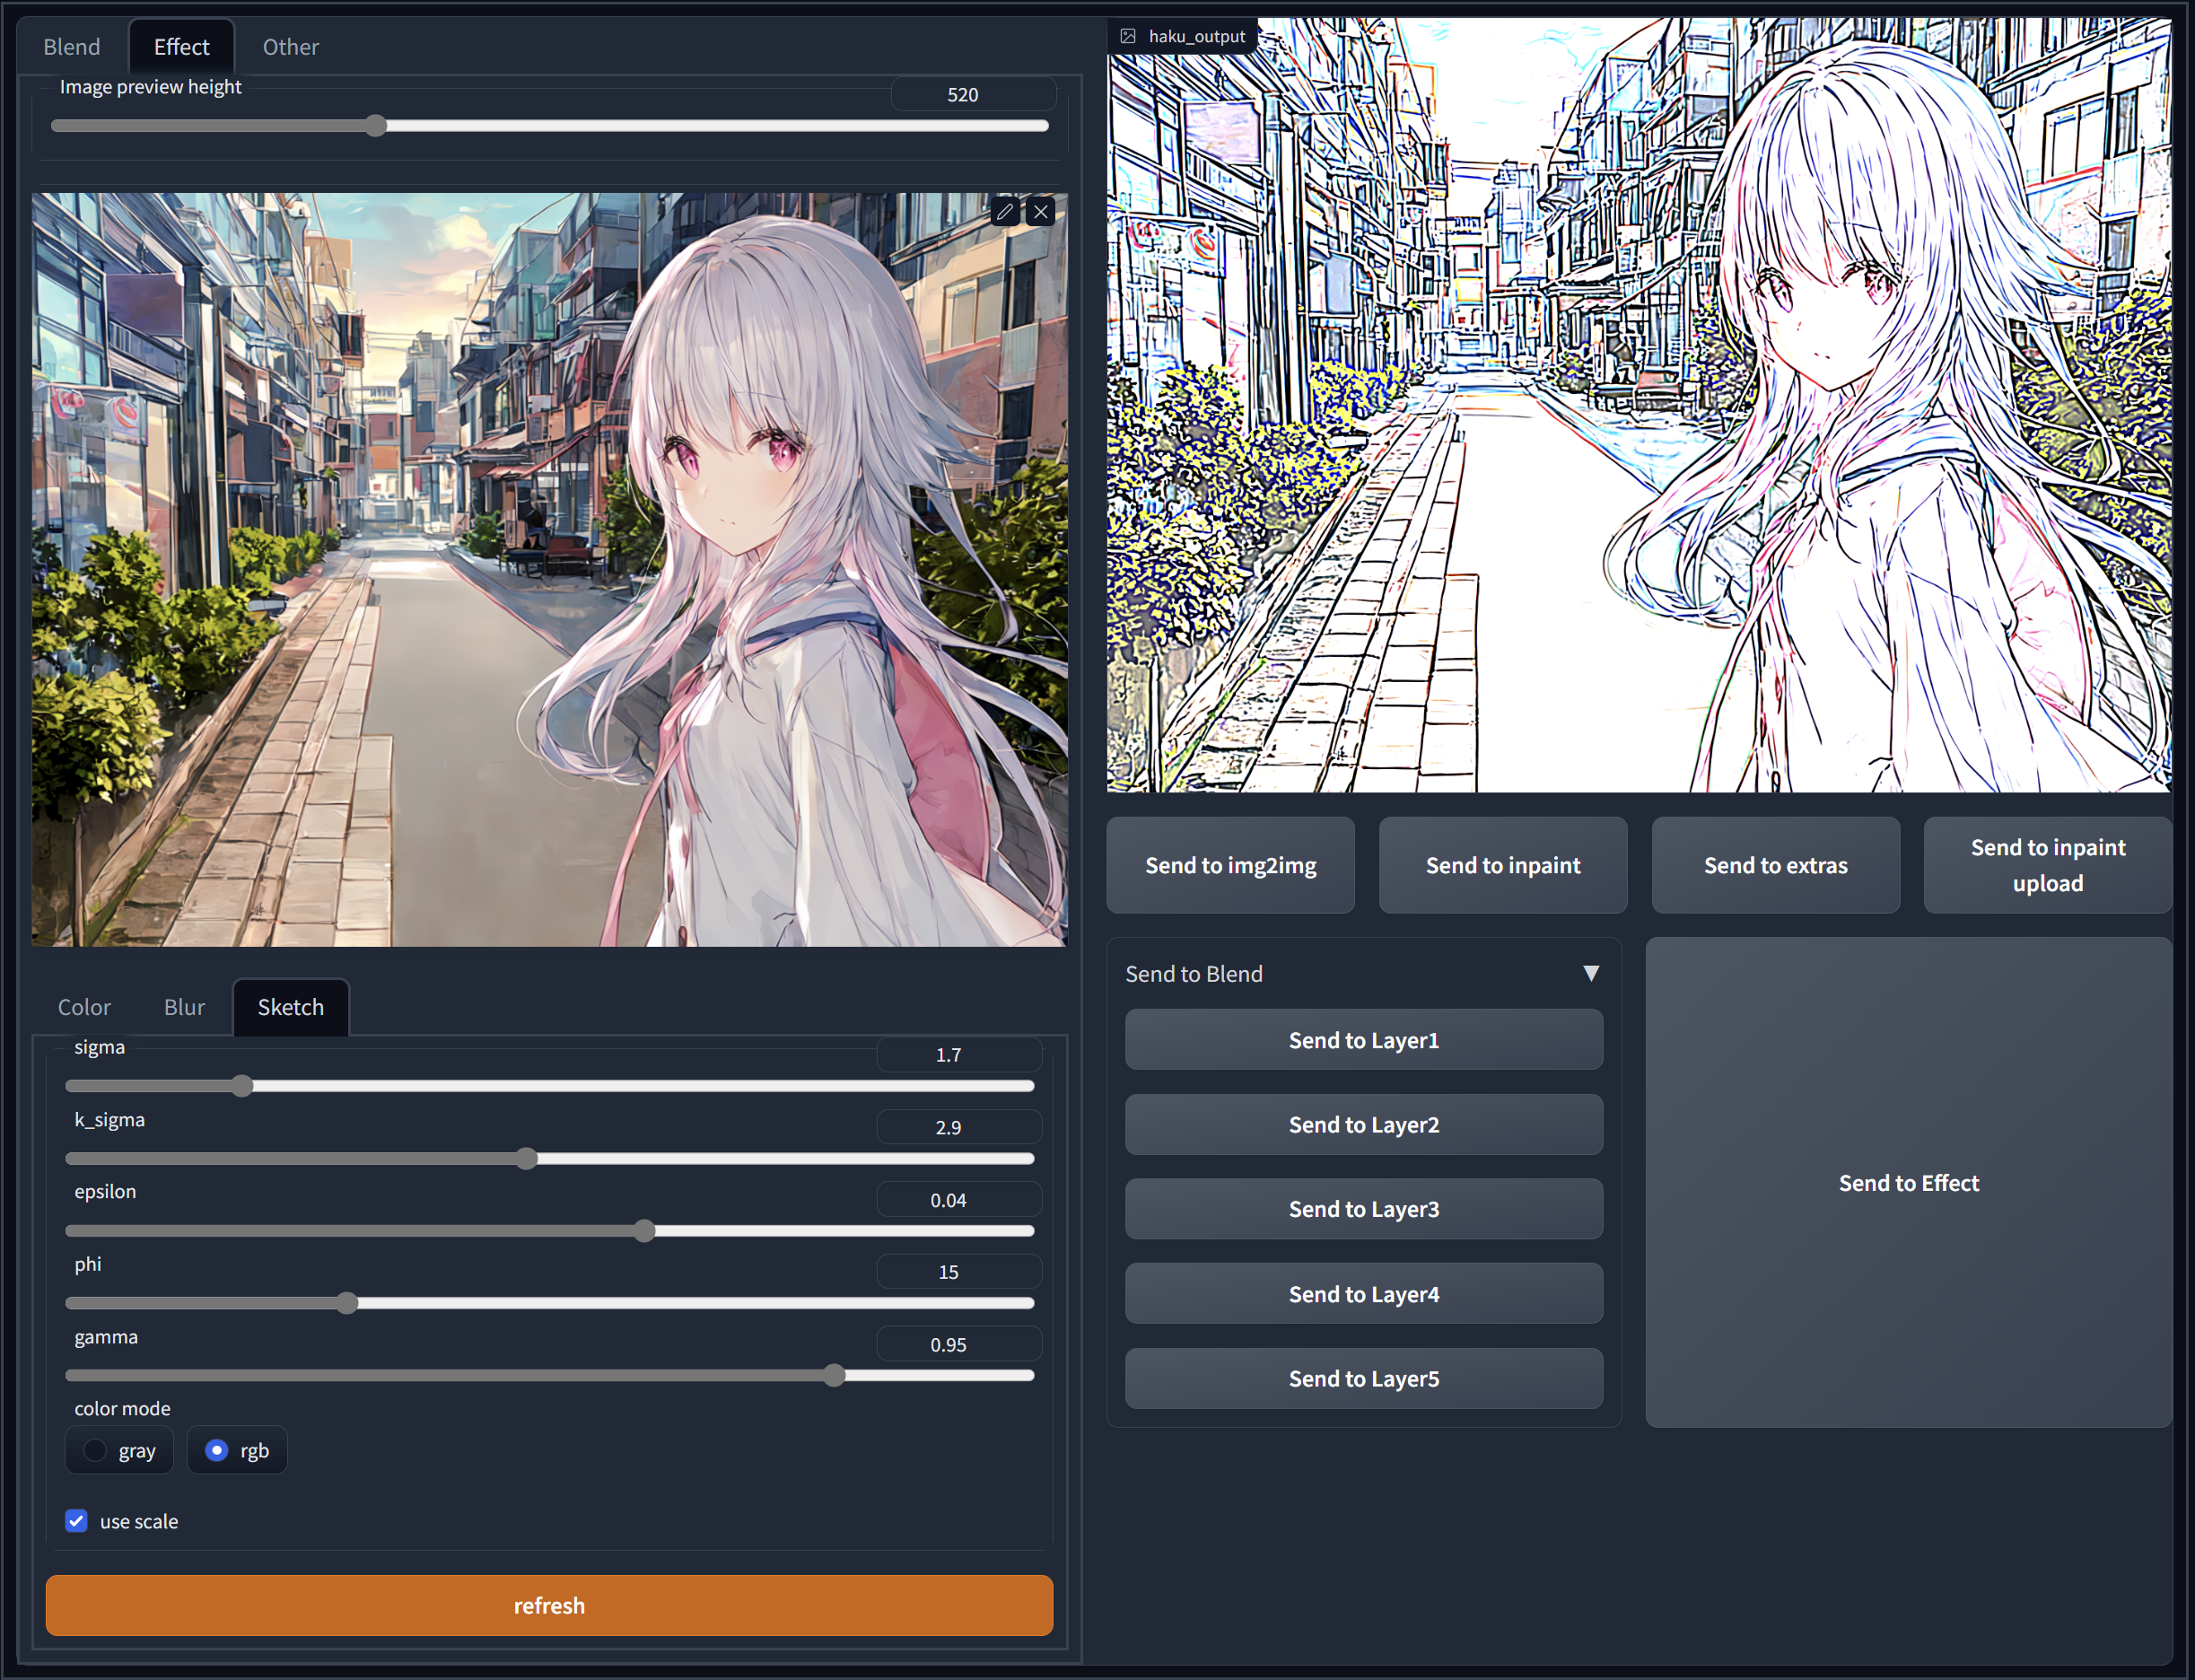Click the input source image preview
Viewport: 2195px width, 1680px height.
[x=549, y=570]
